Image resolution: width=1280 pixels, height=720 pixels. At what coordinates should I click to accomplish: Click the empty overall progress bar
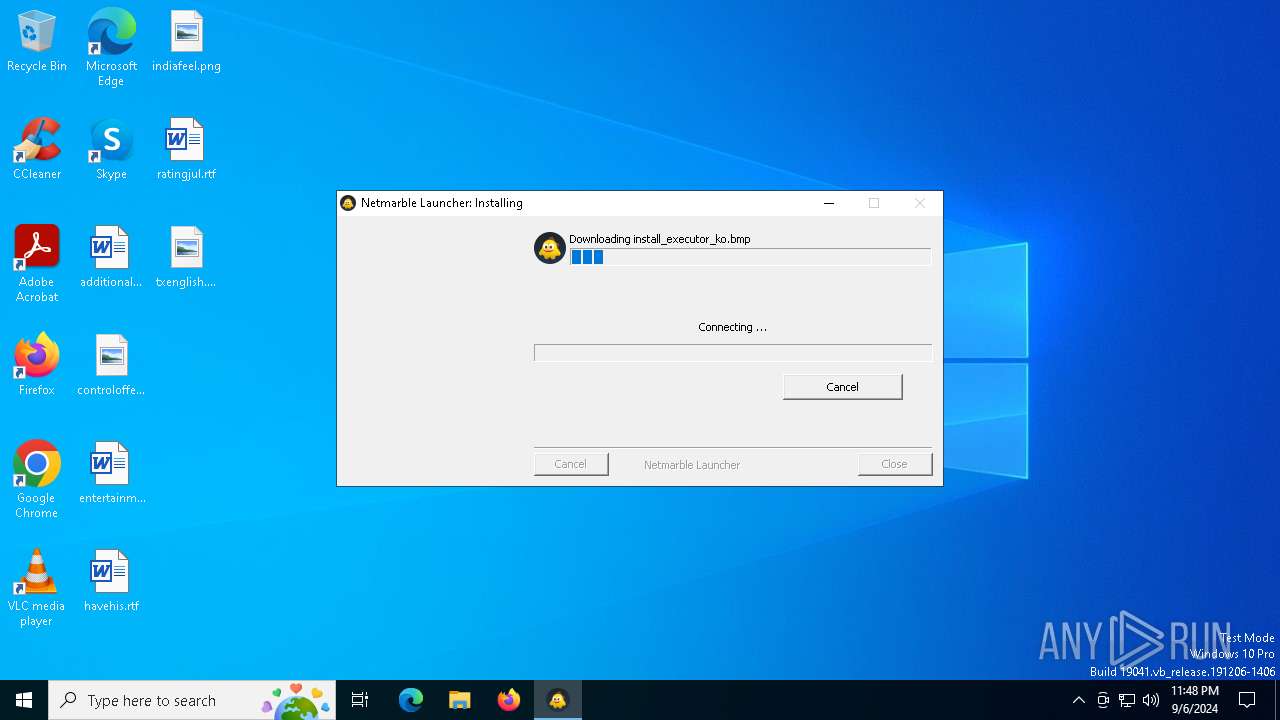tap(733, 353)
